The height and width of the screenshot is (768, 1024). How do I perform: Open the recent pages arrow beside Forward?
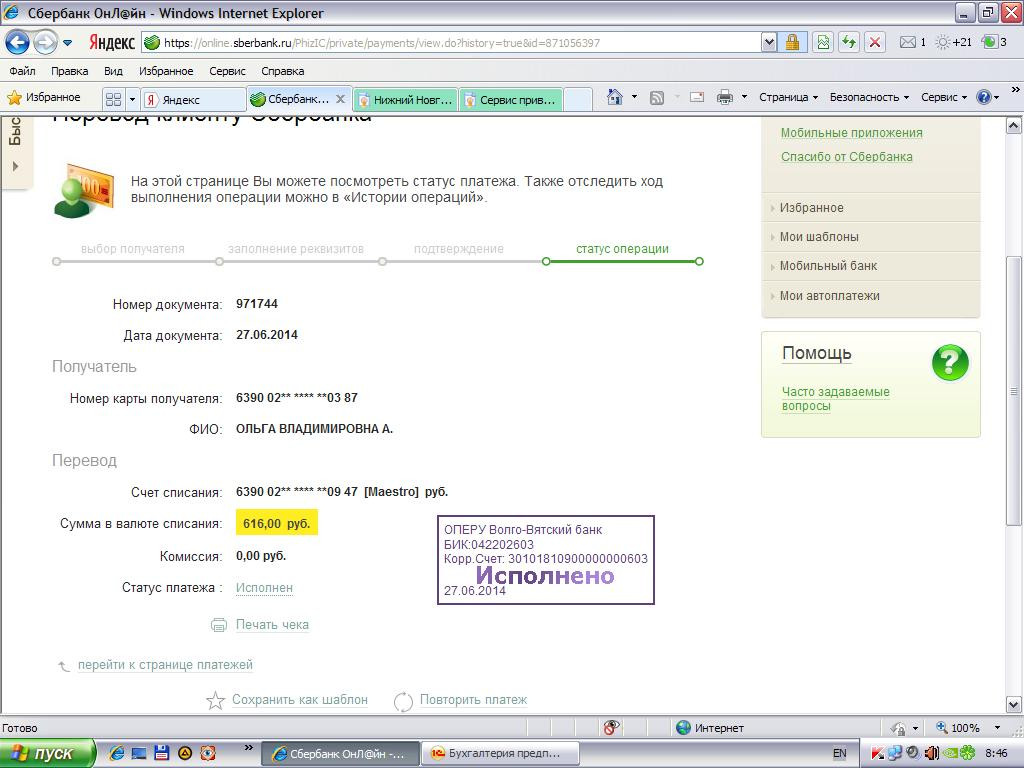[67, 44]
